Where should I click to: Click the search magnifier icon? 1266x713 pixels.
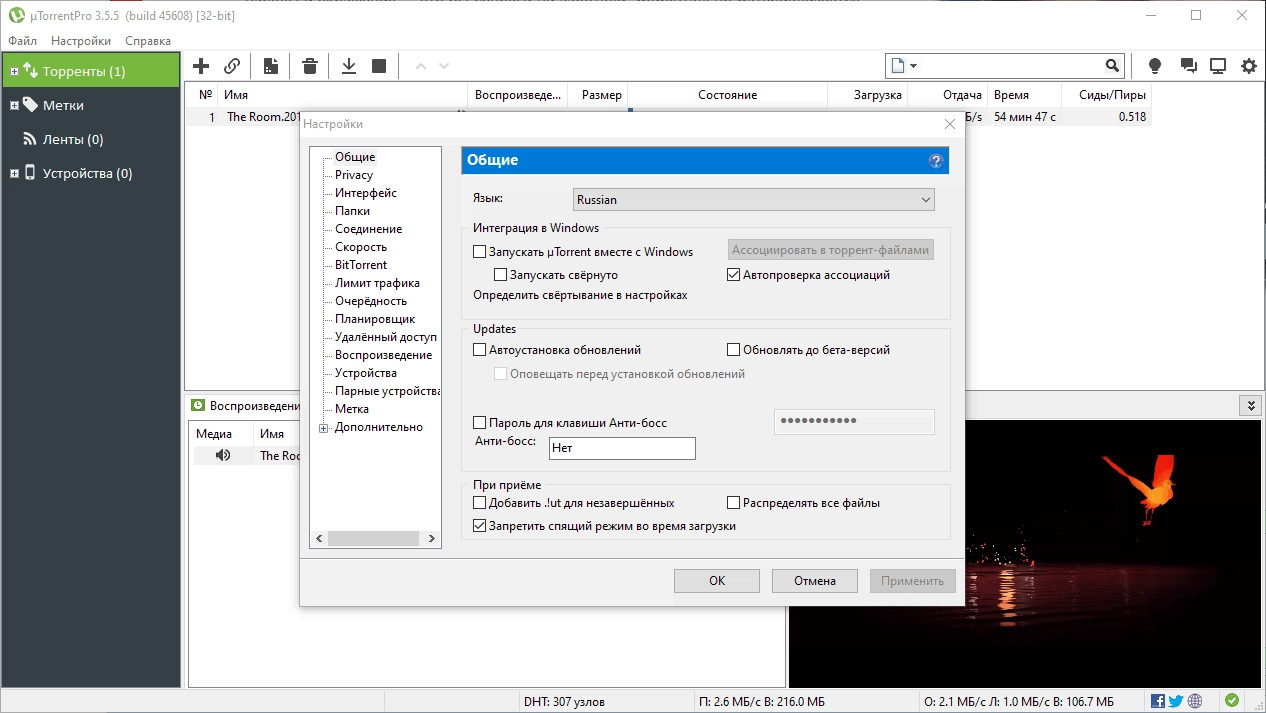(1113, 66)
